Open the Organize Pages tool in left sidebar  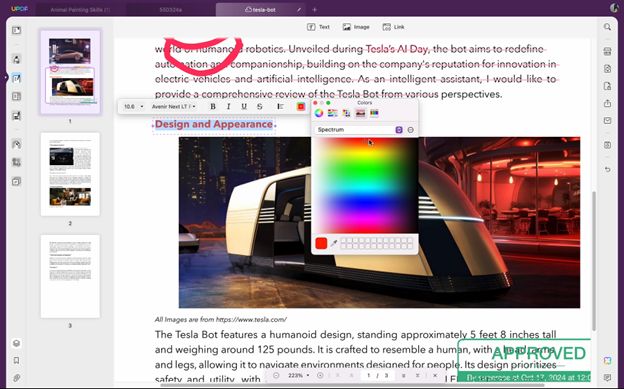(16, 97)
